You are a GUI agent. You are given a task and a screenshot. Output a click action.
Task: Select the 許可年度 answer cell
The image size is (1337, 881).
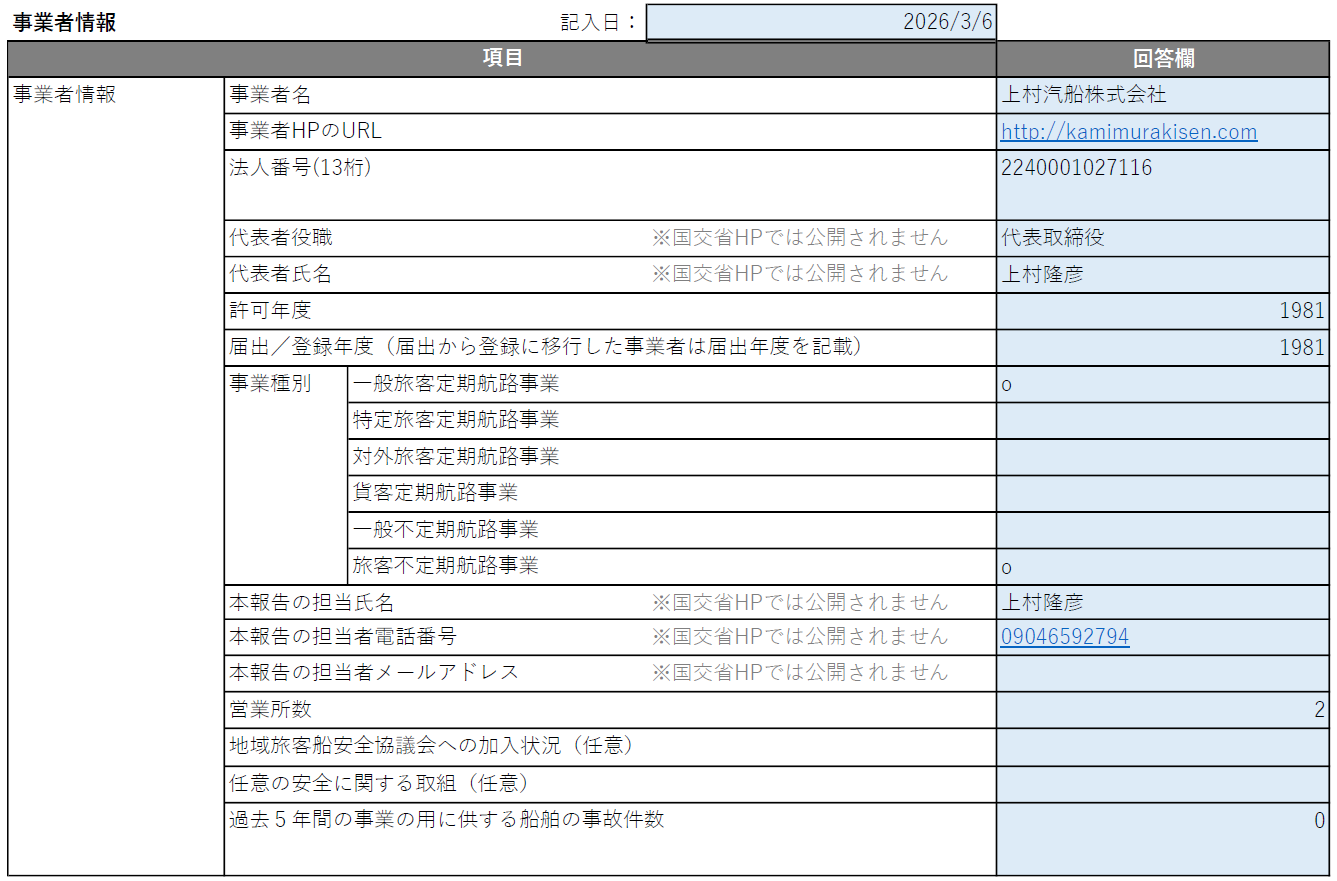(1163, 311)
